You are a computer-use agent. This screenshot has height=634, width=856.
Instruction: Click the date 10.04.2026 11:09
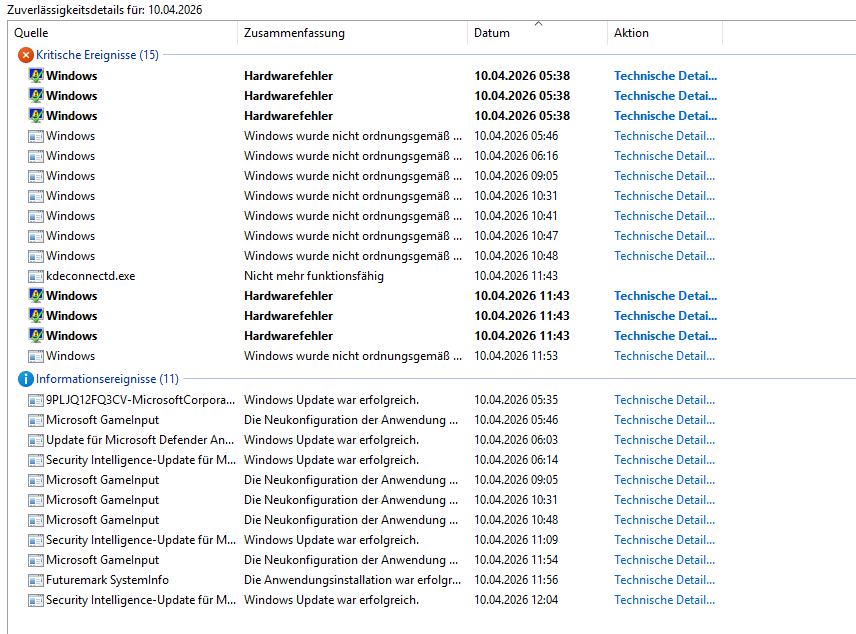516,540
